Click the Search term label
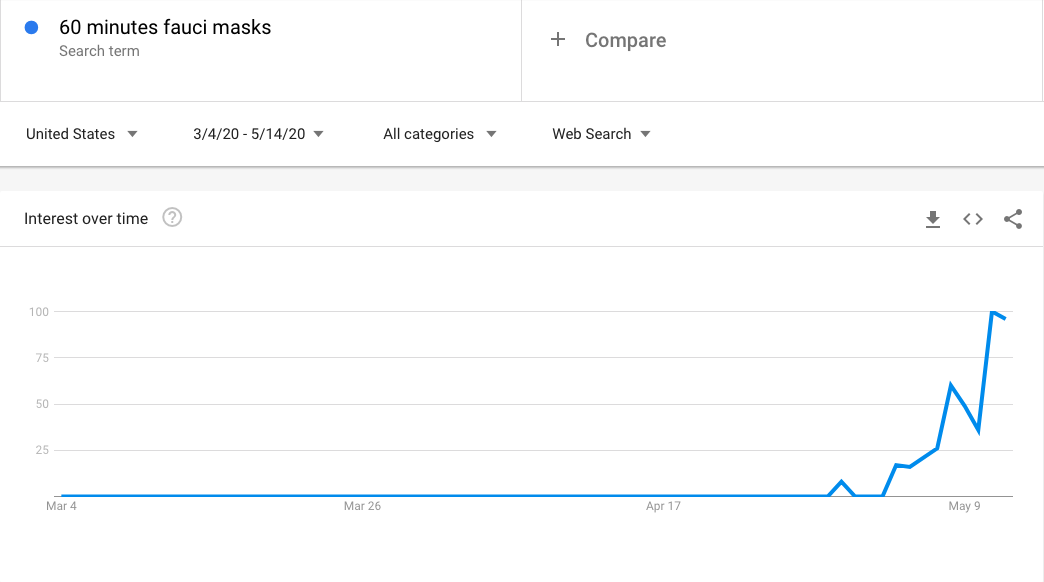1044x582 pixels. tap(99, 51)
